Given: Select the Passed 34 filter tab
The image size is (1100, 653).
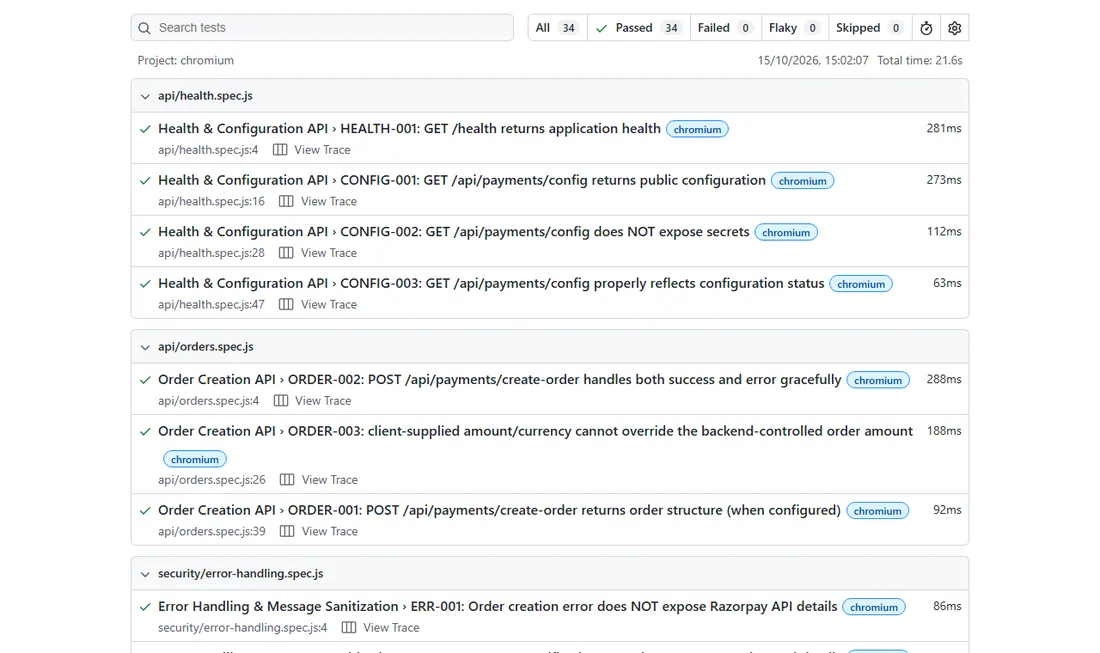Looking at the screenshot, I should [638, 28].
